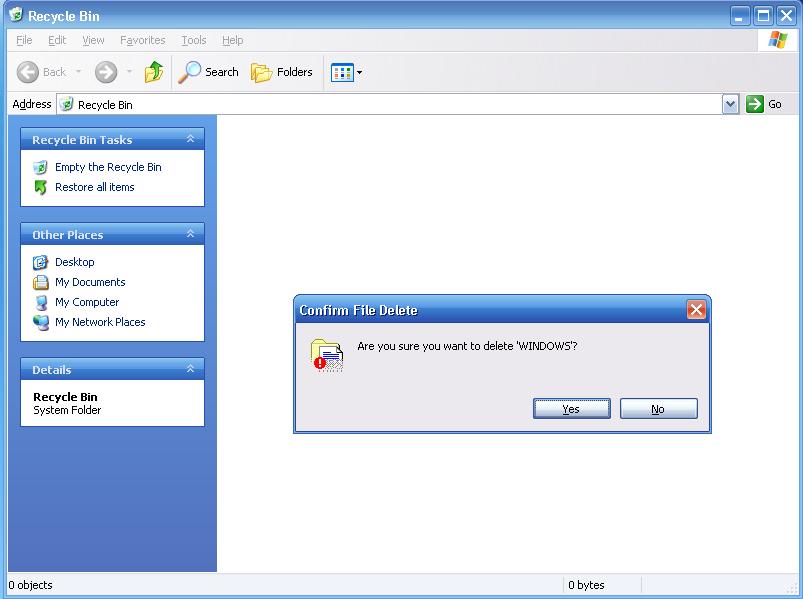Expand the Address bar dropdown
Viewport: 803px width, 599px height.
coord(730,104)
